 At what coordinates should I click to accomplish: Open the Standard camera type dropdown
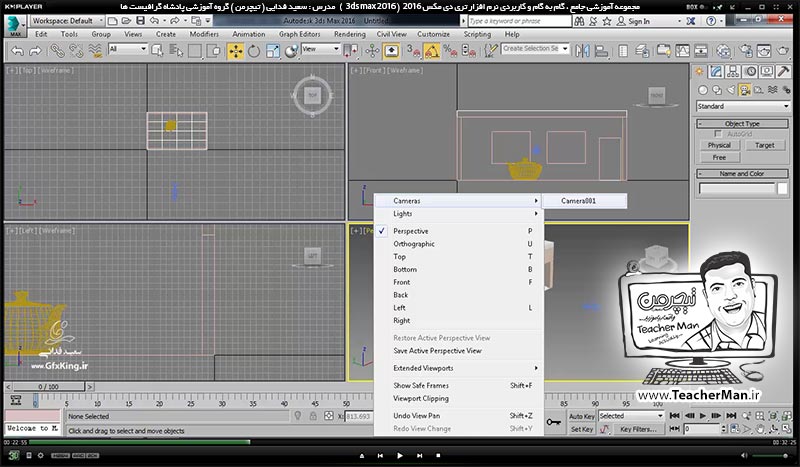pos(743,106)
